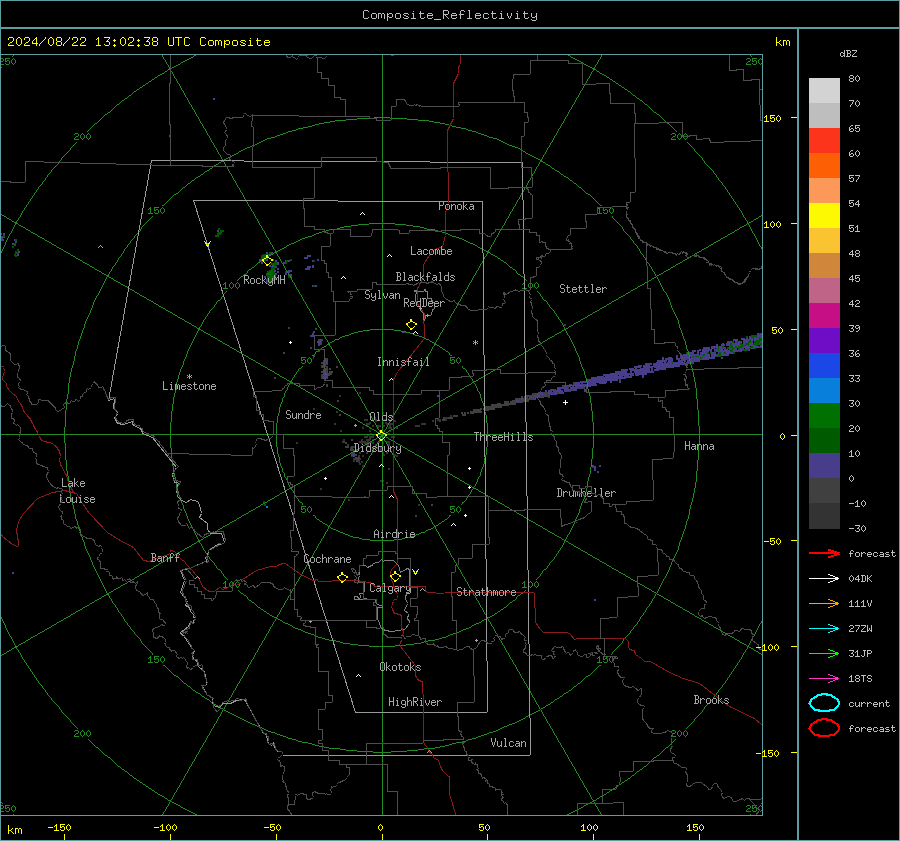Click the 'Composite_Reflectivity' title
Image resolution: width=900 pixels, height=841 pixels.
pos(449,15)
